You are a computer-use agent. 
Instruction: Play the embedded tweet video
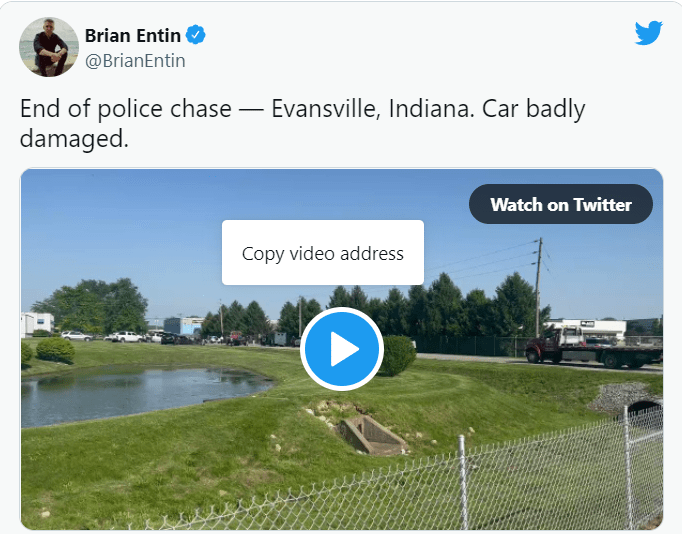point(342,349)
